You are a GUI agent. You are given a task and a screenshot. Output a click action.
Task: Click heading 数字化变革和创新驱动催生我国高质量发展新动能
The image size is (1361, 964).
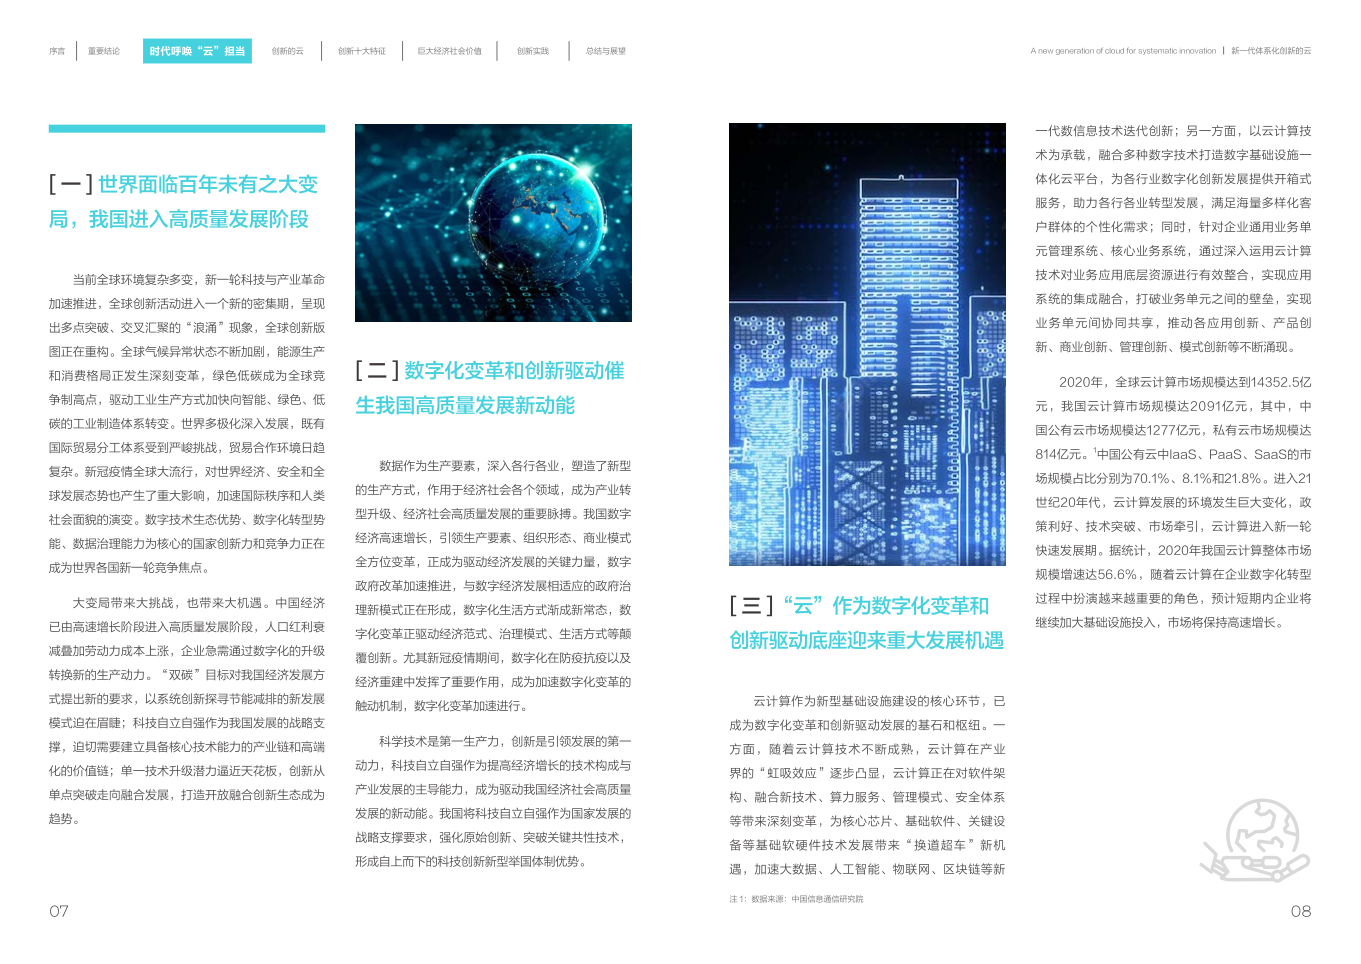coord(490,388)
